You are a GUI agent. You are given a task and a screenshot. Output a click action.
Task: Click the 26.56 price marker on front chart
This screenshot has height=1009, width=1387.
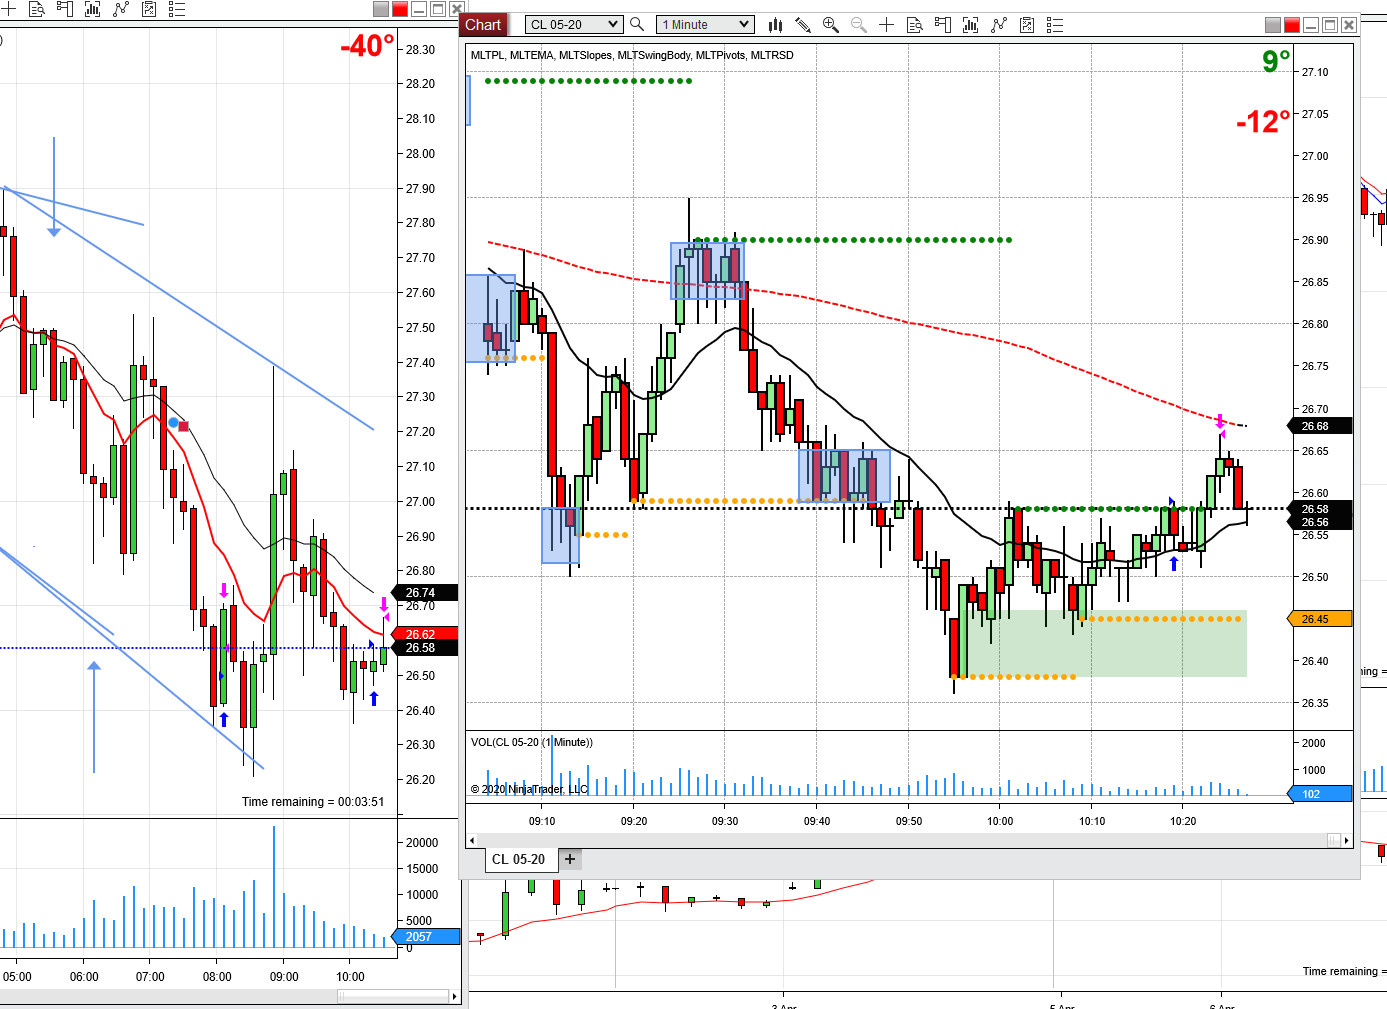pos(1321,523)
